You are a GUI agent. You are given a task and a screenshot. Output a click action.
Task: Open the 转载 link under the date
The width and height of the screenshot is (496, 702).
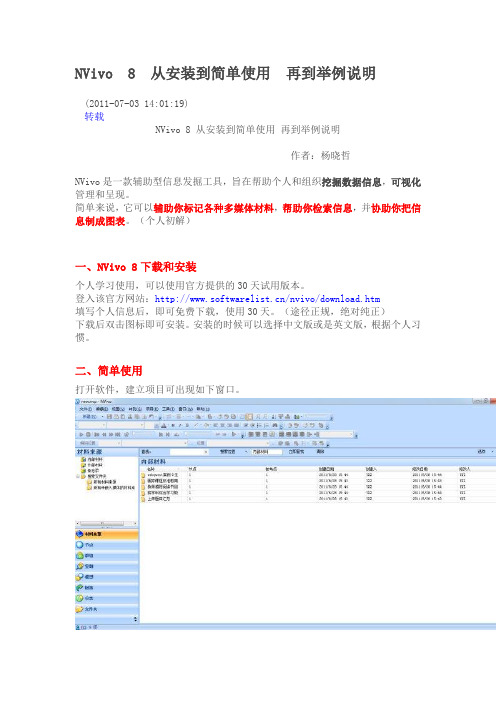pyautogui.click(x=94, y=116)
